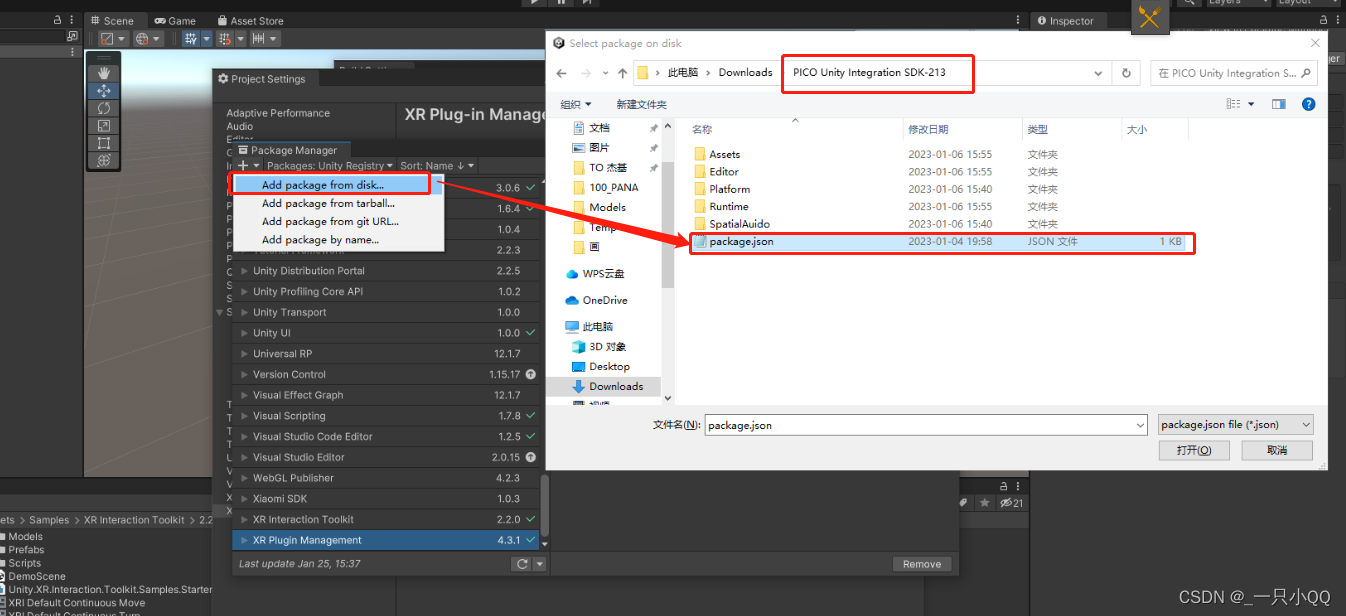Open dropdown next to package refresh button
This screenshot has width=1346, height=616.
tap(540, 564)
